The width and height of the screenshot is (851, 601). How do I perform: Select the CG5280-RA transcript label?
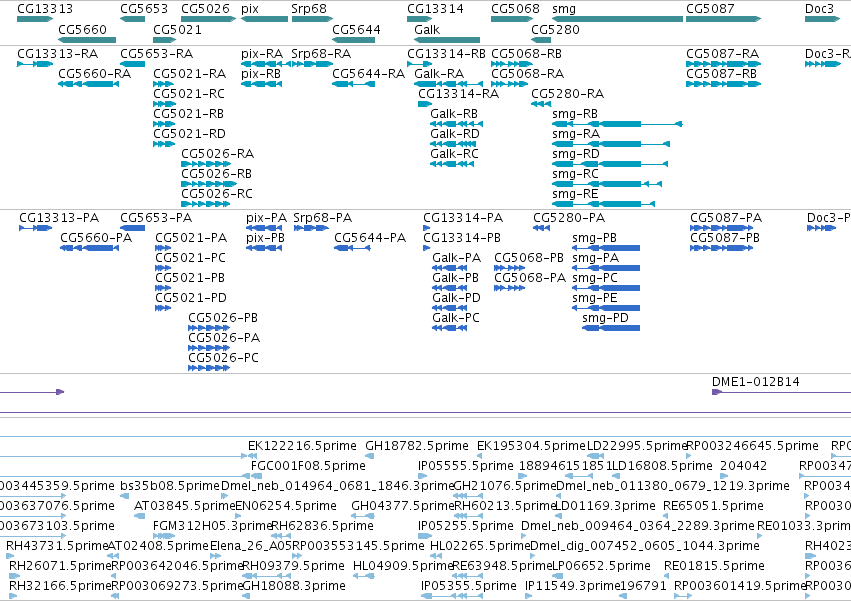coord(568,93)
